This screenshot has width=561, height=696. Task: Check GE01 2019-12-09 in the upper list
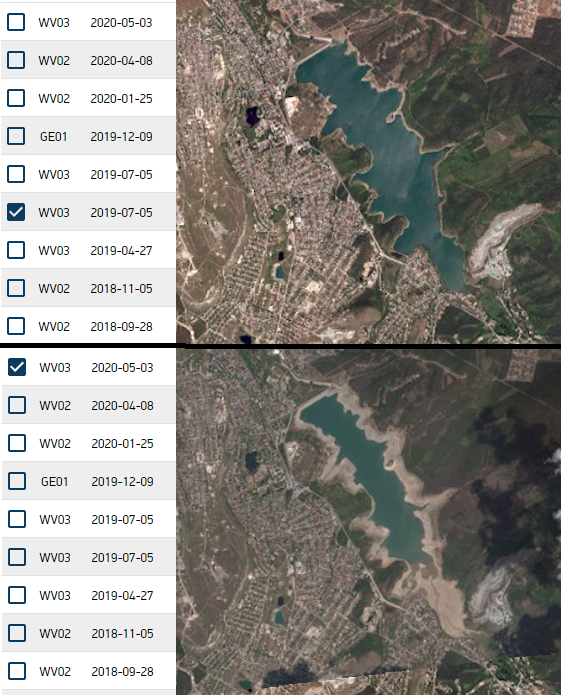16,136
